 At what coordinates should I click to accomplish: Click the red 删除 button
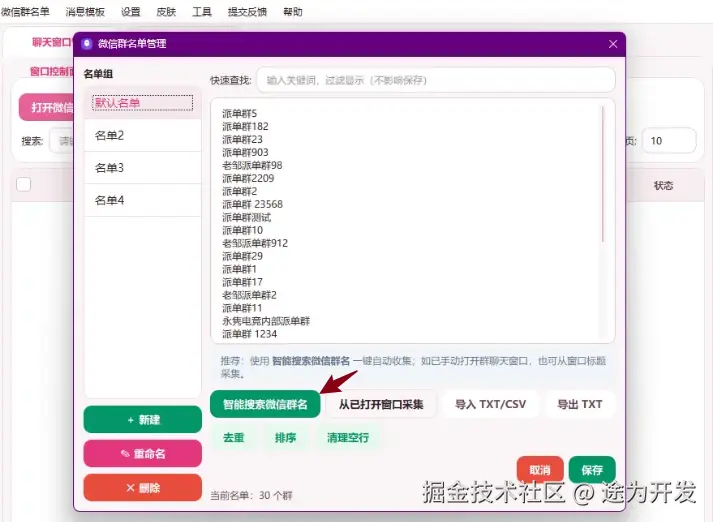pyautogui.click(x=143, y=487)
